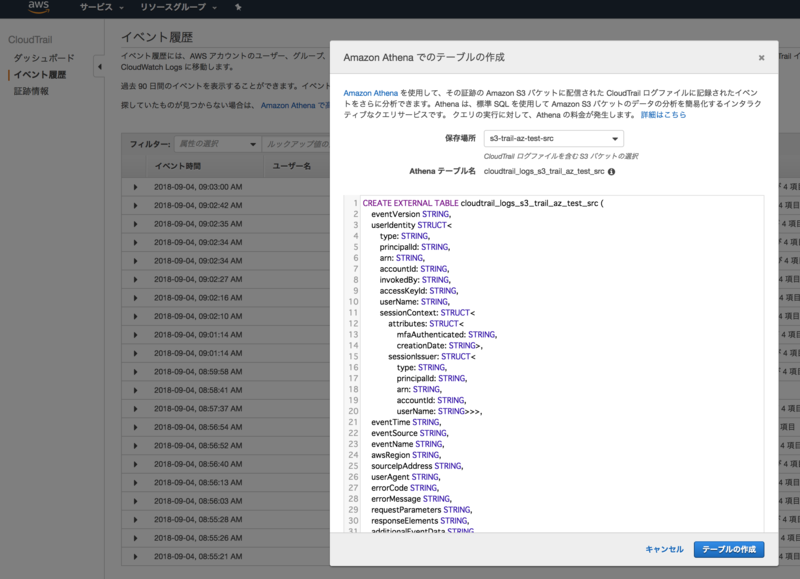Click the AWS logo

[x=38, y=7]
